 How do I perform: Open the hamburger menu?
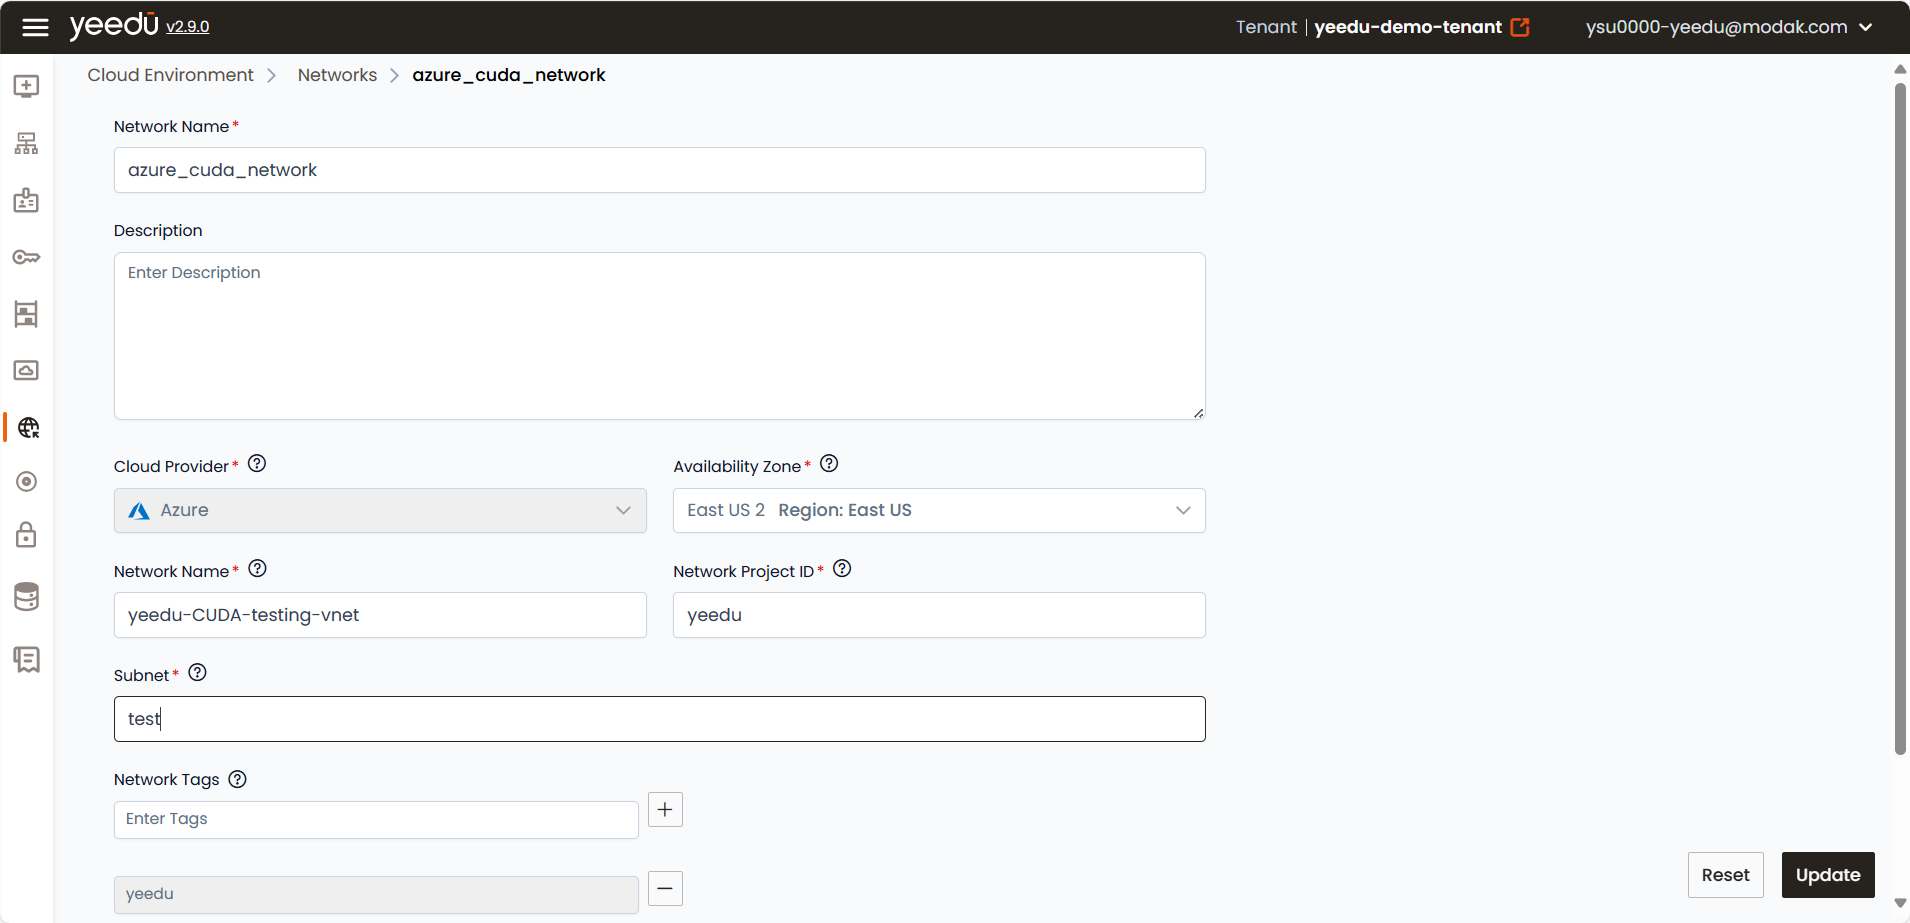[35, 27]
